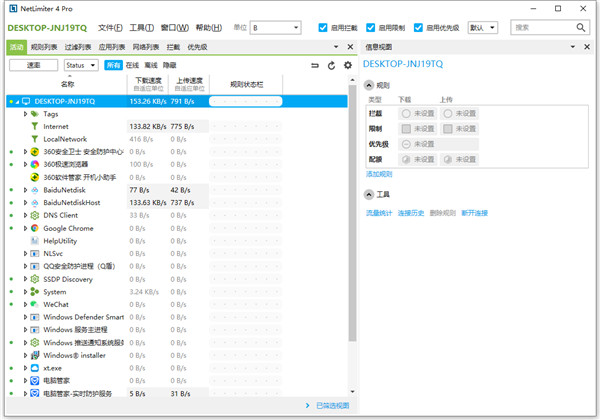Open the 工具(T) menu
Viewport: 600px width, 420px height.
pos(142,28)
